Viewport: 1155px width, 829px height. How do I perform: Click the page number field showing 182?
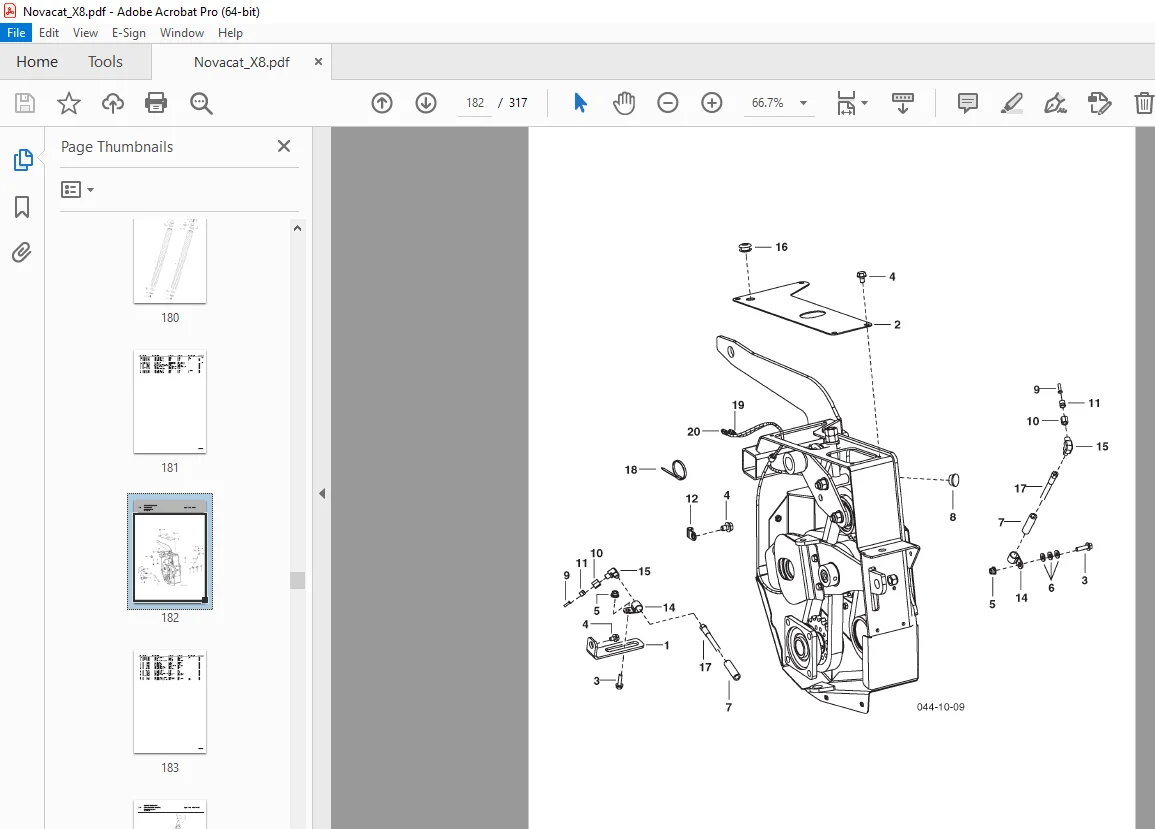[475, 103]
